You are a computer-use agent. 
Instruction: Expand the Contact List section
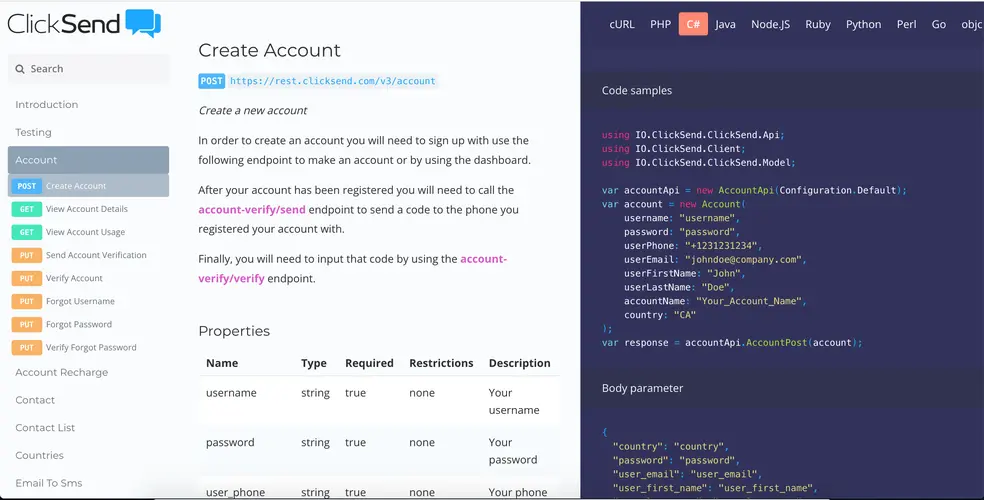[x=45, y=428]
